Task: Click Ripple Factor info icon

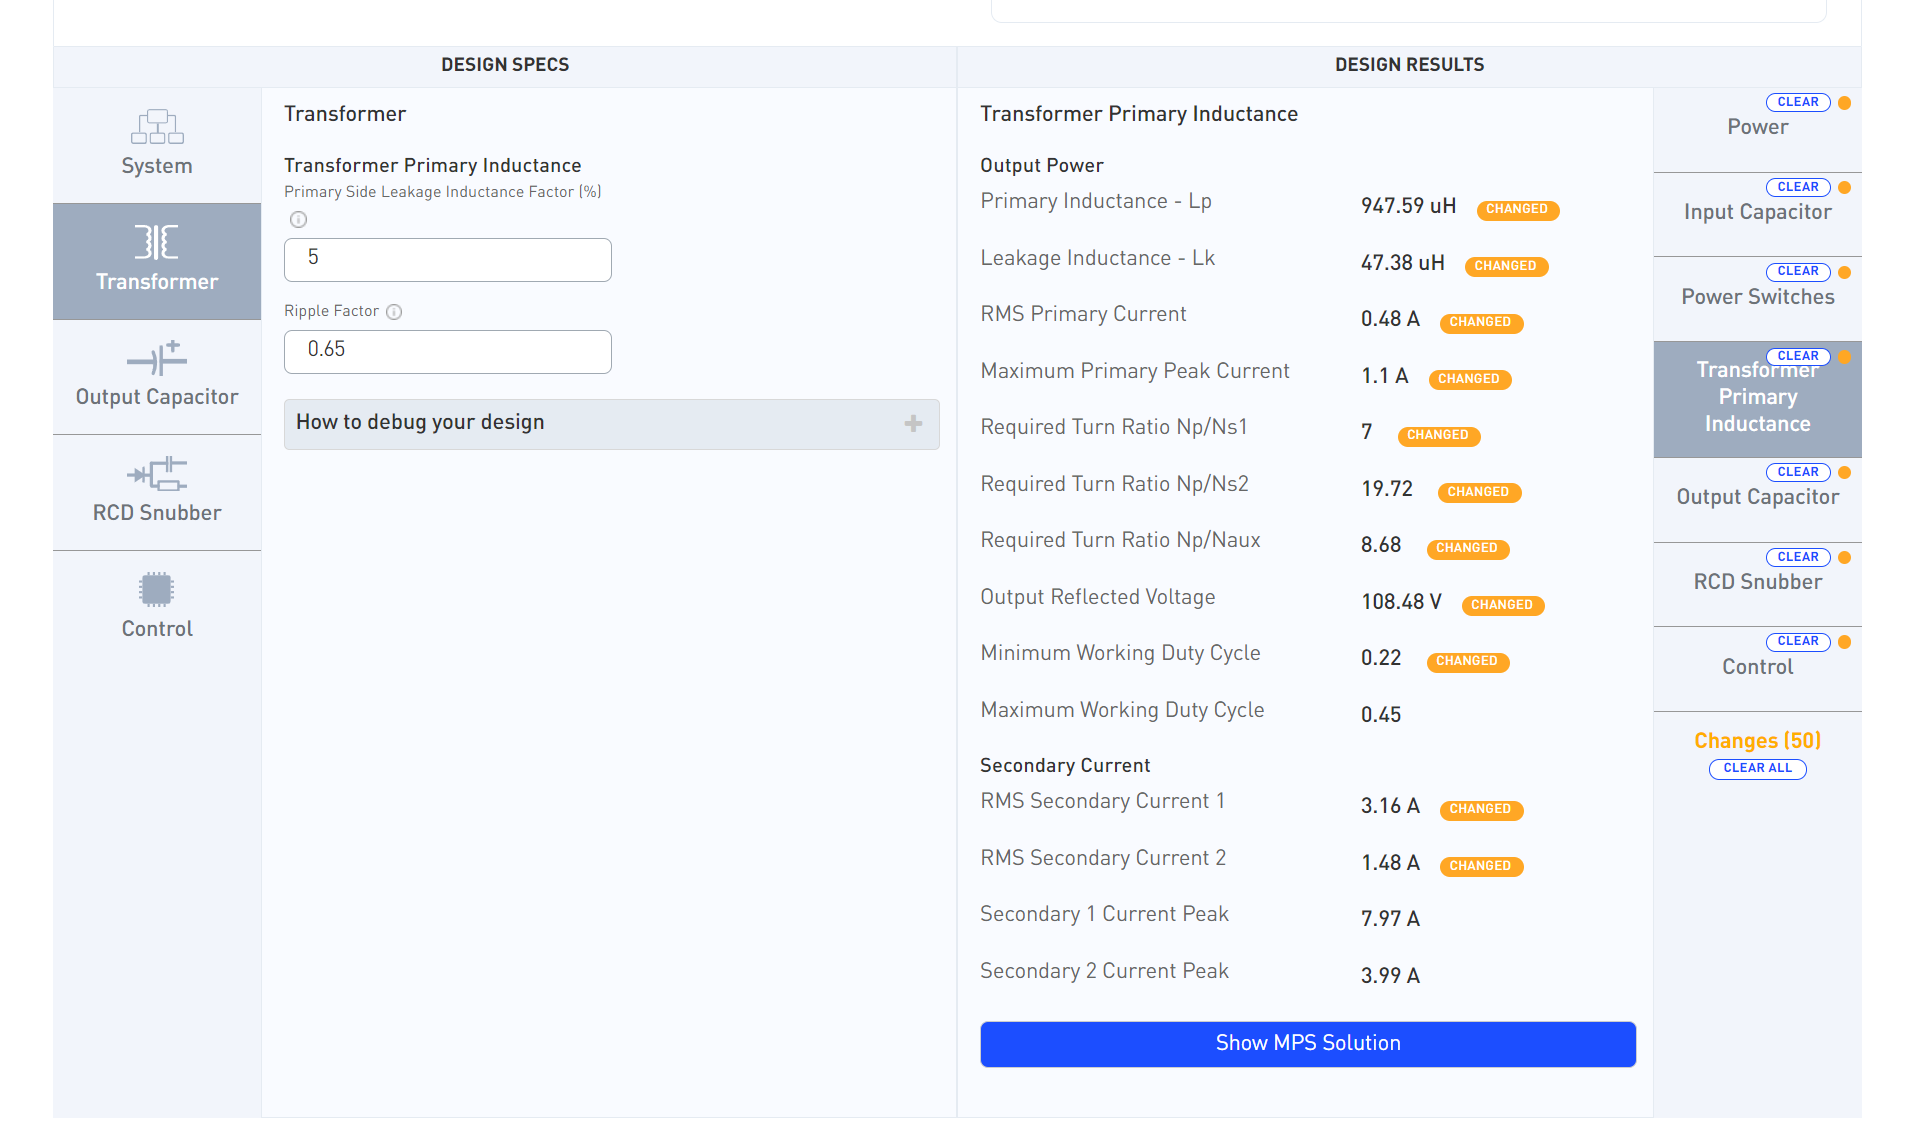Action: point(394,312)
